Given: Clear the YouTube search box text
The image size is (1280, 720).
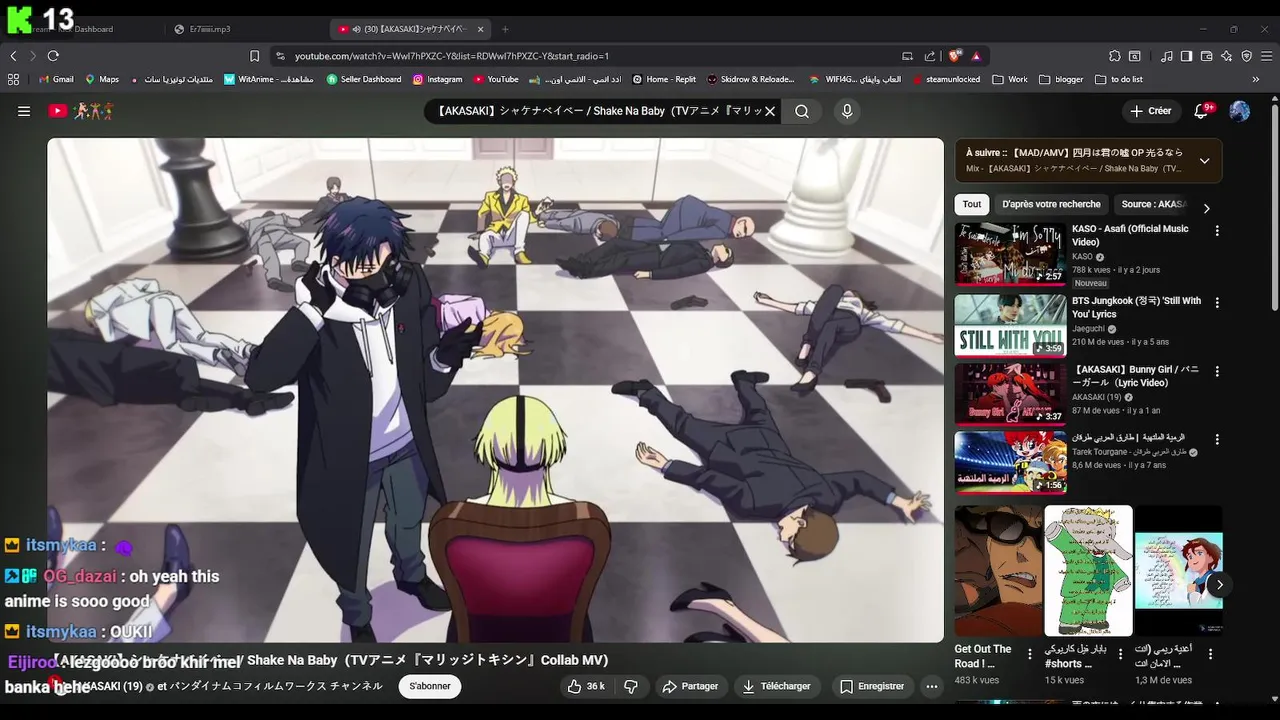Looking at the screenshot, I should tap(770, 111).
